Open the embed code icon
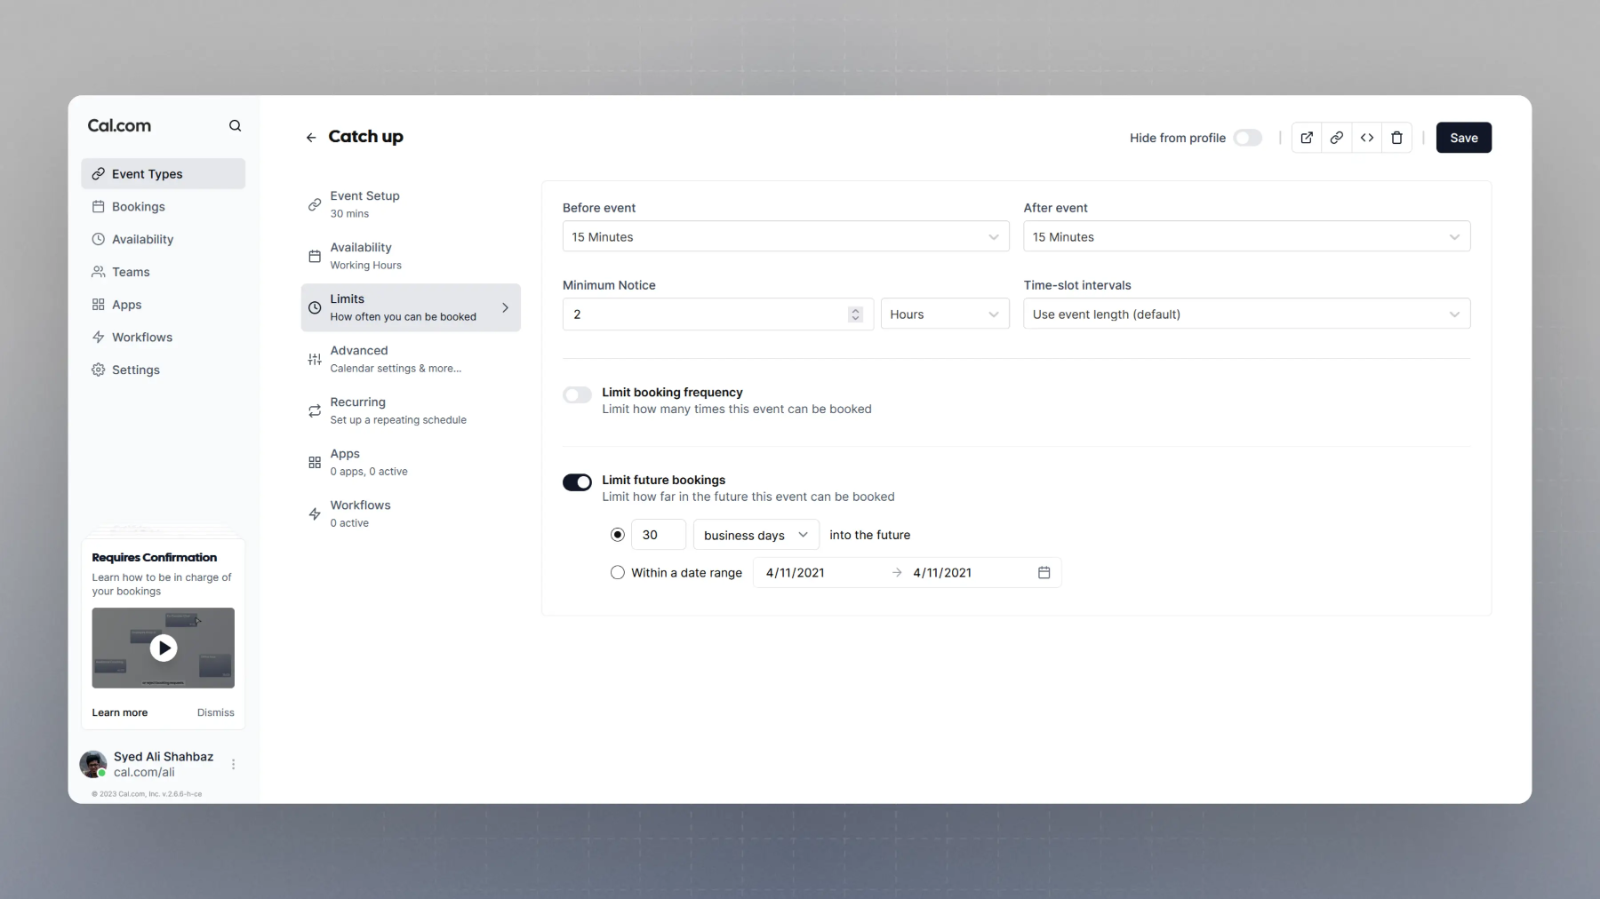 [1367, 138]
